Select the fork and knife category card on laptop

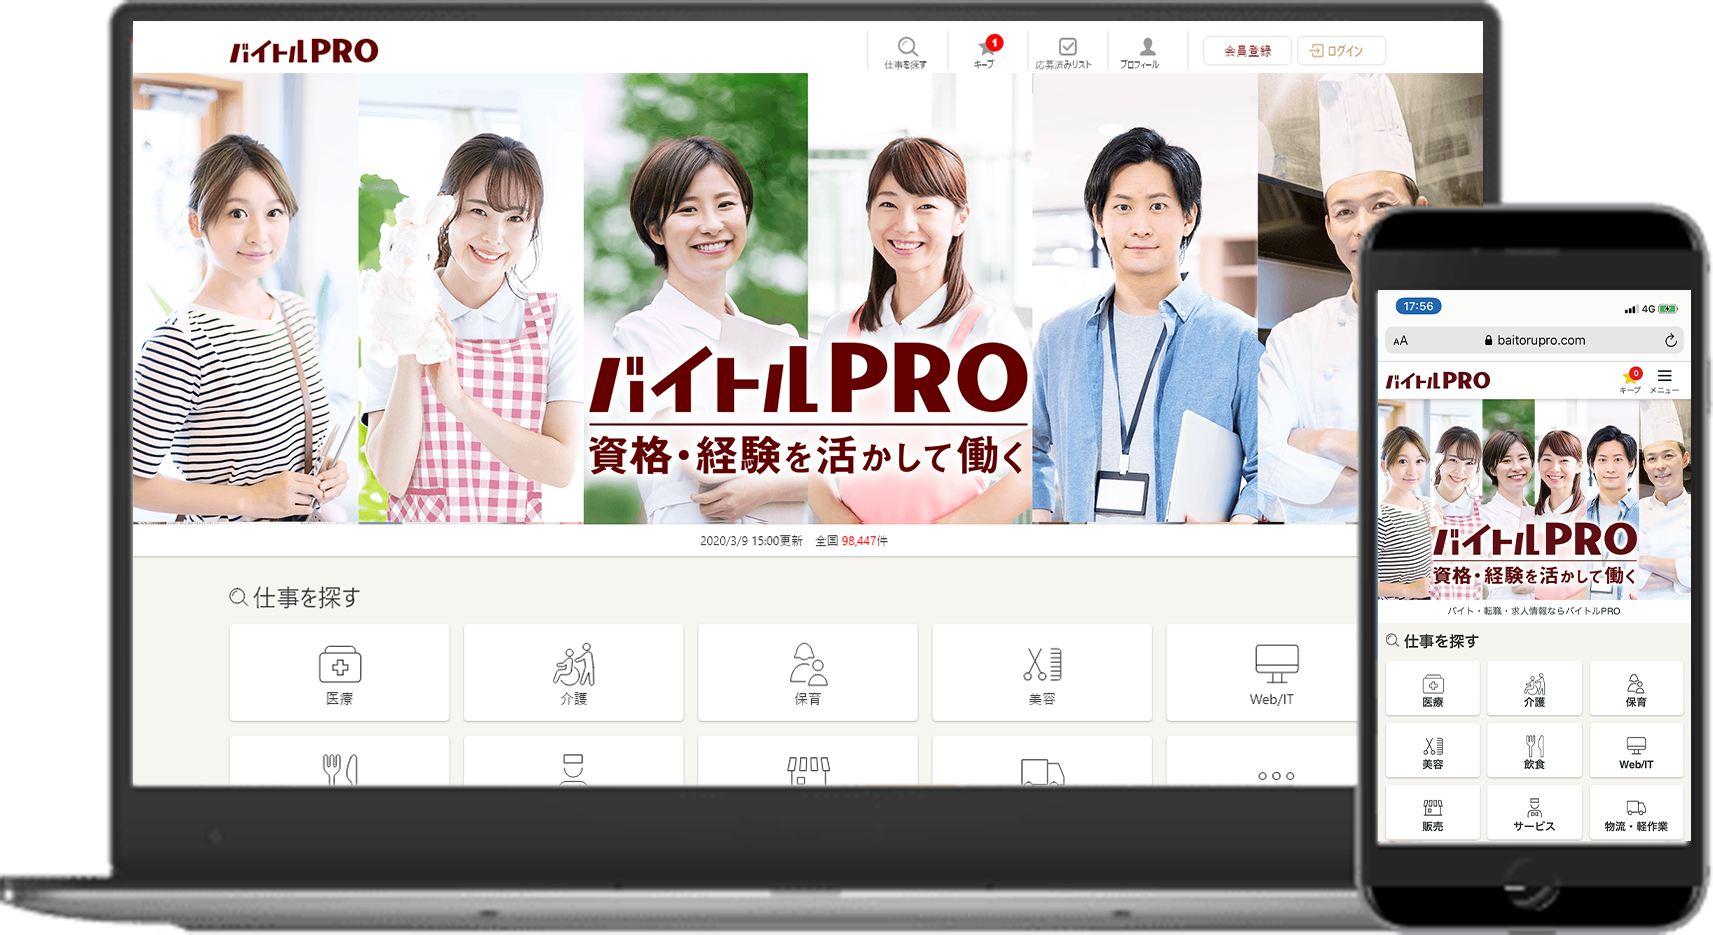(x=339, y=762)
